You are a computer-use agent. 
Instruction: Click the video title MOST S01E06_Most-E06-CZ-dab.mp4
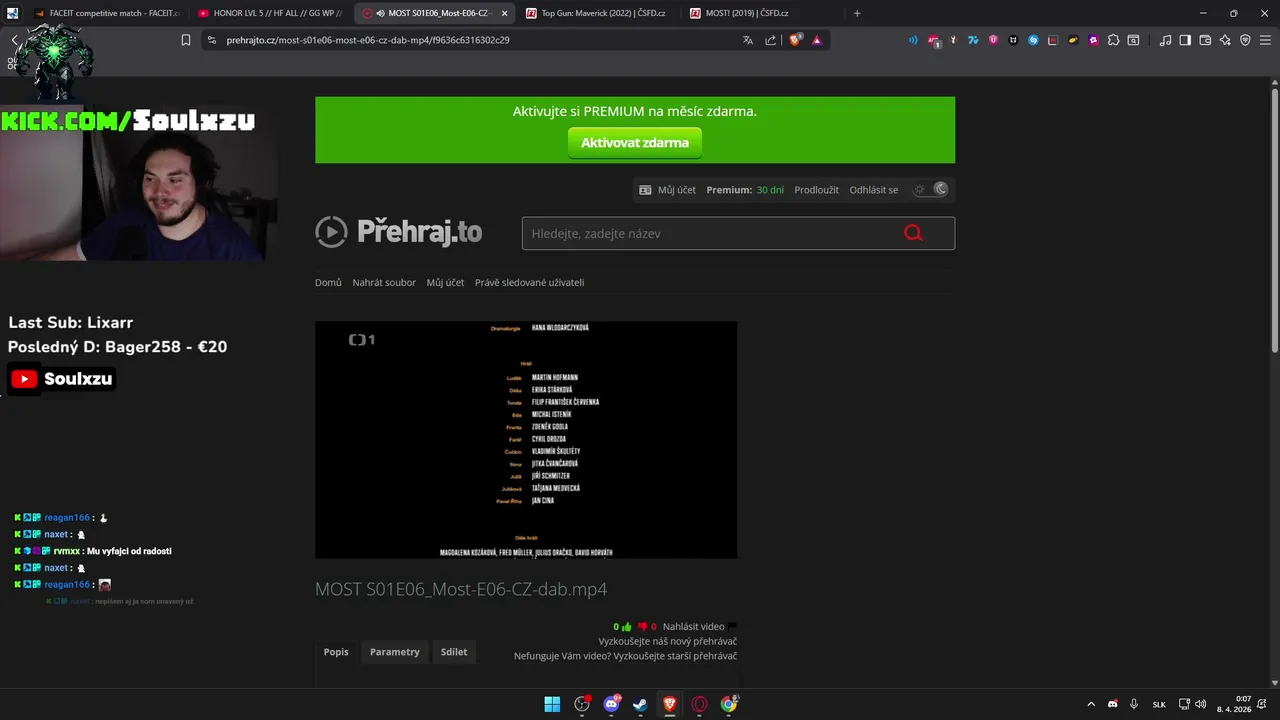(461, 589)
